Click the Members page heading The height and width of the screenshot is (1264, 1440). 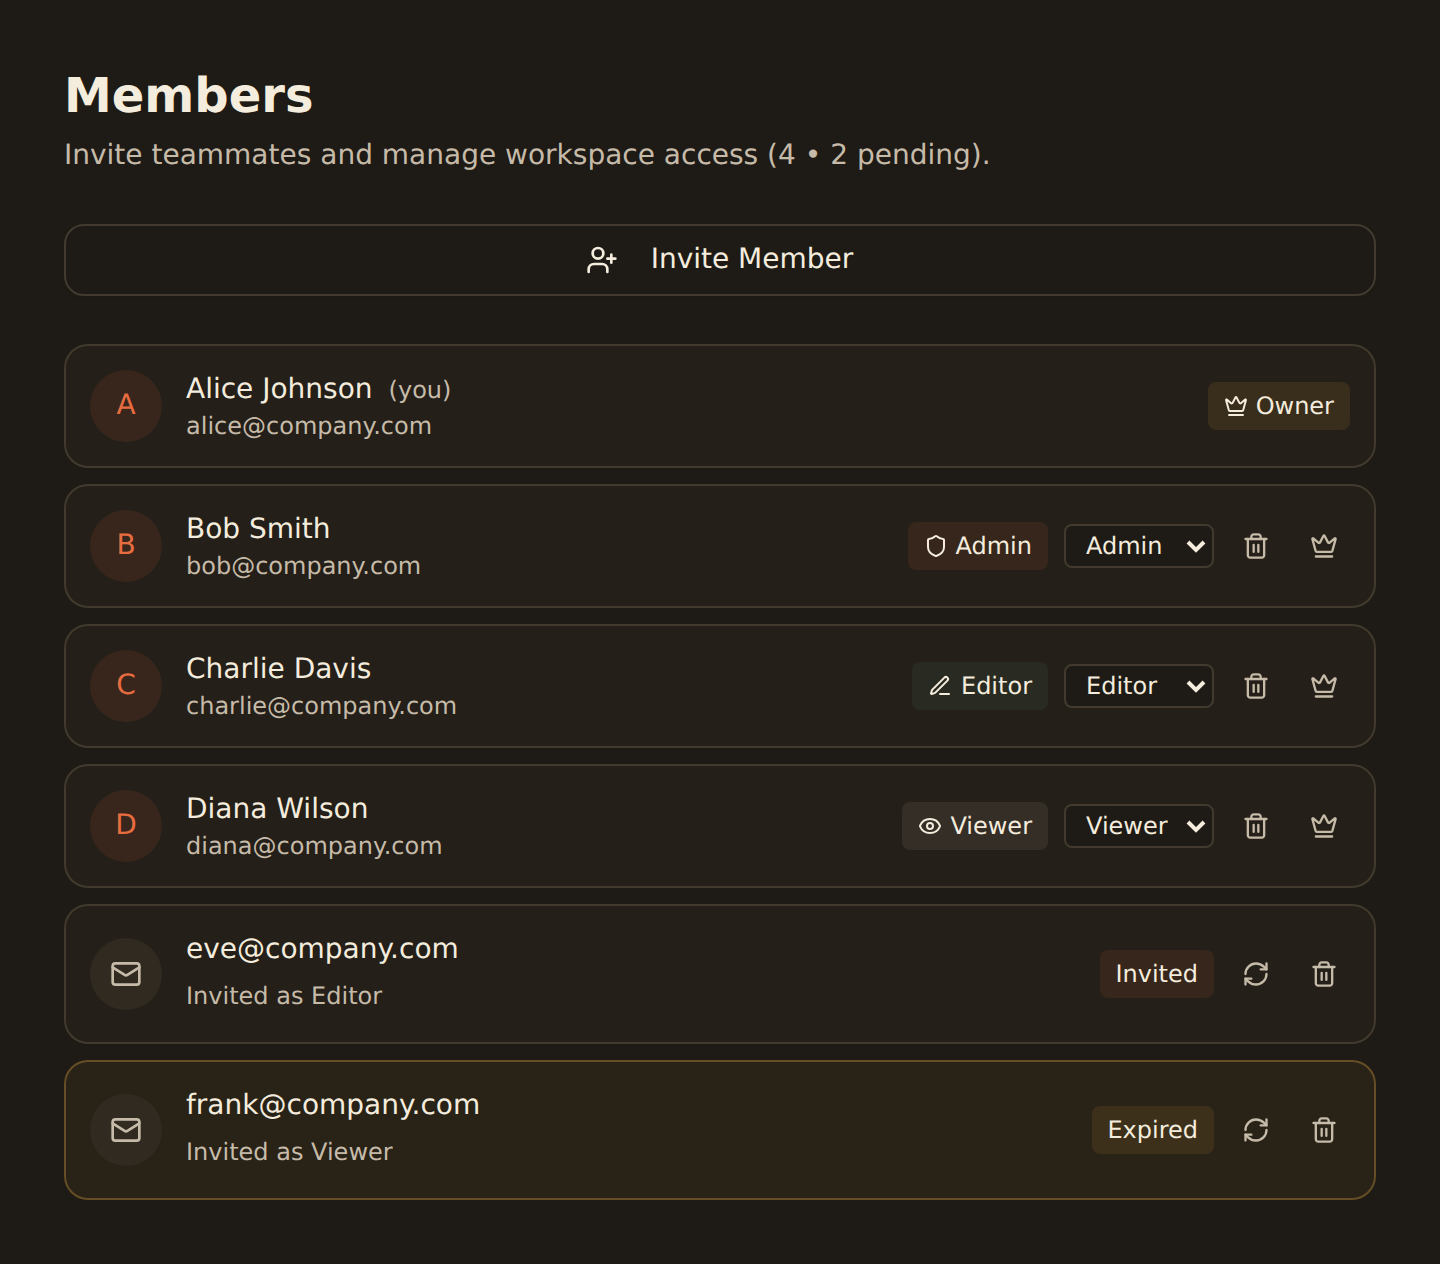point(189,96)
